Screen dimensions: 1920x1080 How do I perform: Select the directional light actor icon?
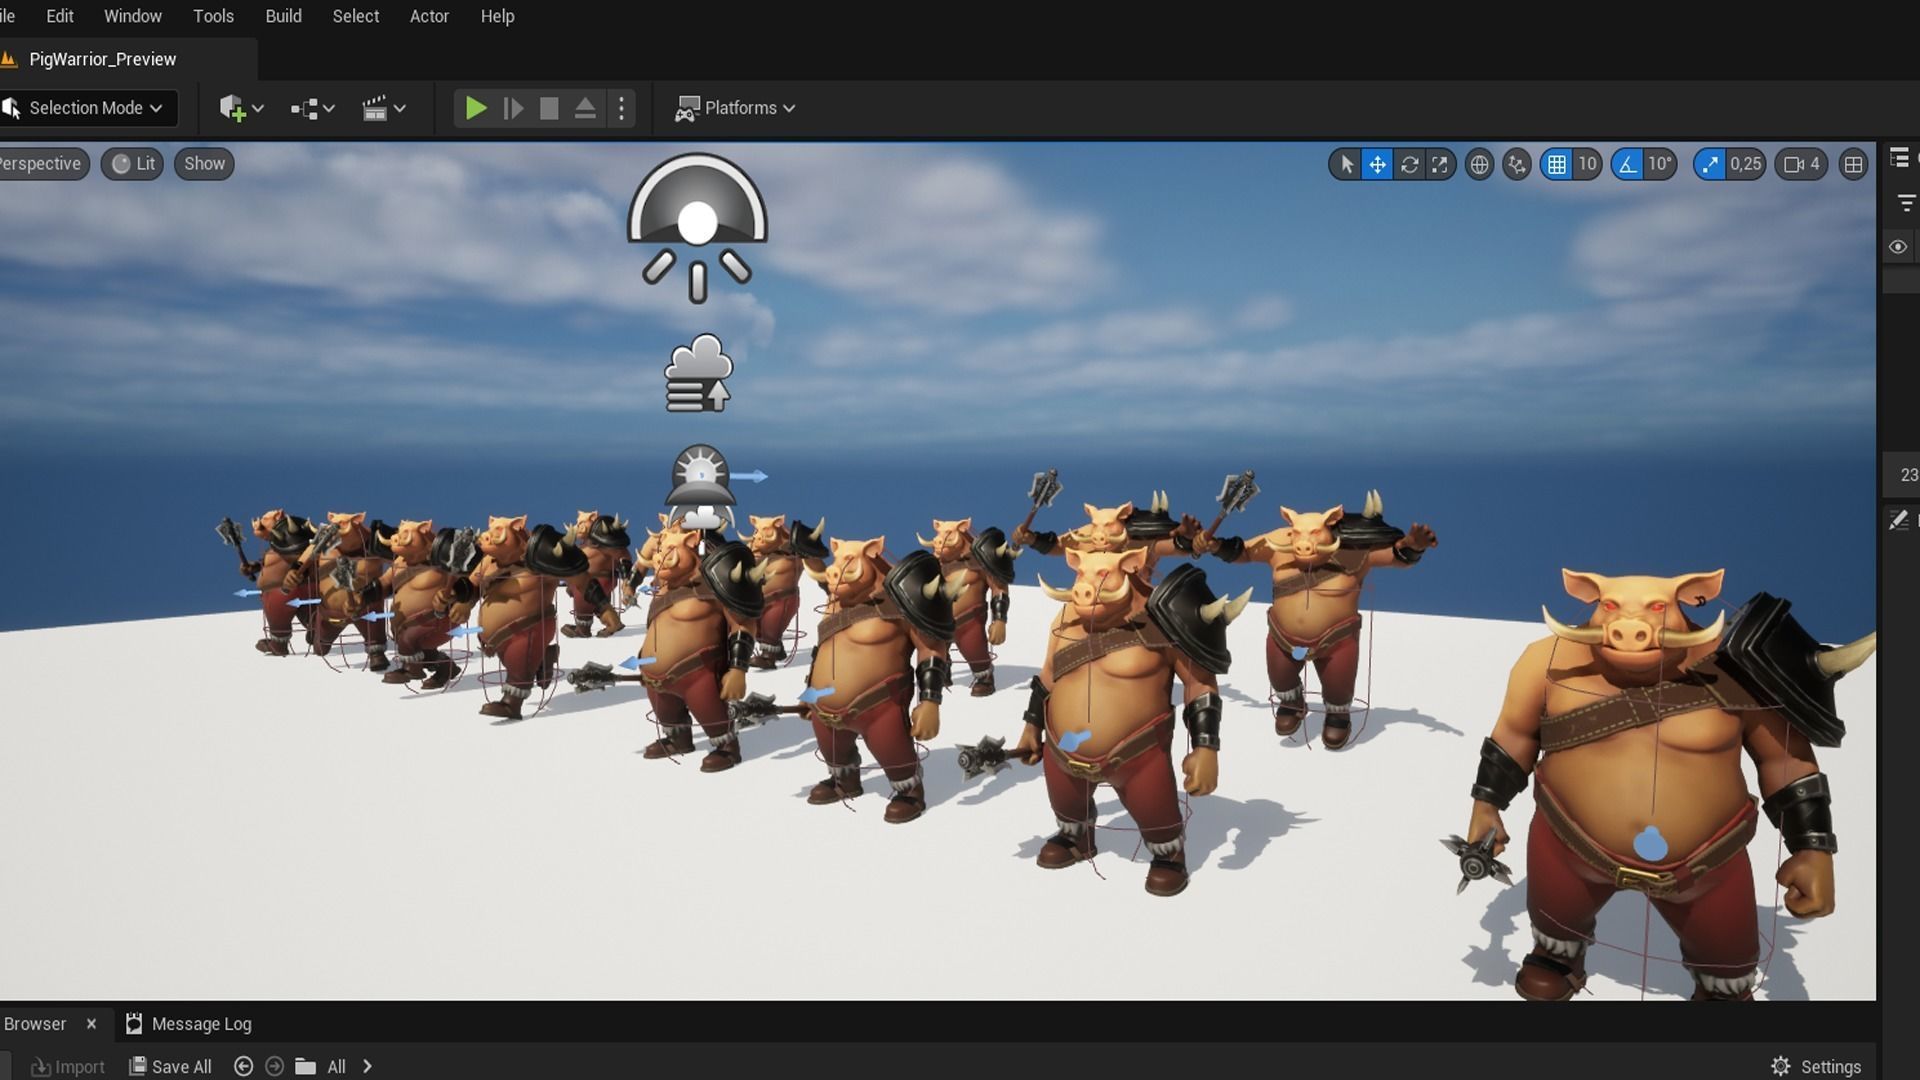pyautogui.click(x=697, y=227)
